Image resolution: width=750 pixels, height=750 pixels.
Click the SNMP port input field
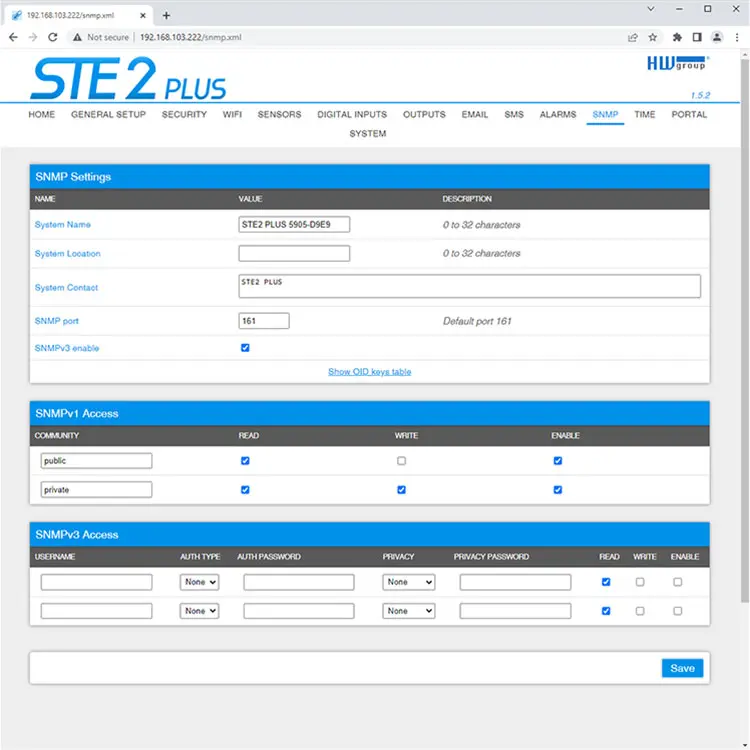coord(264,321)
